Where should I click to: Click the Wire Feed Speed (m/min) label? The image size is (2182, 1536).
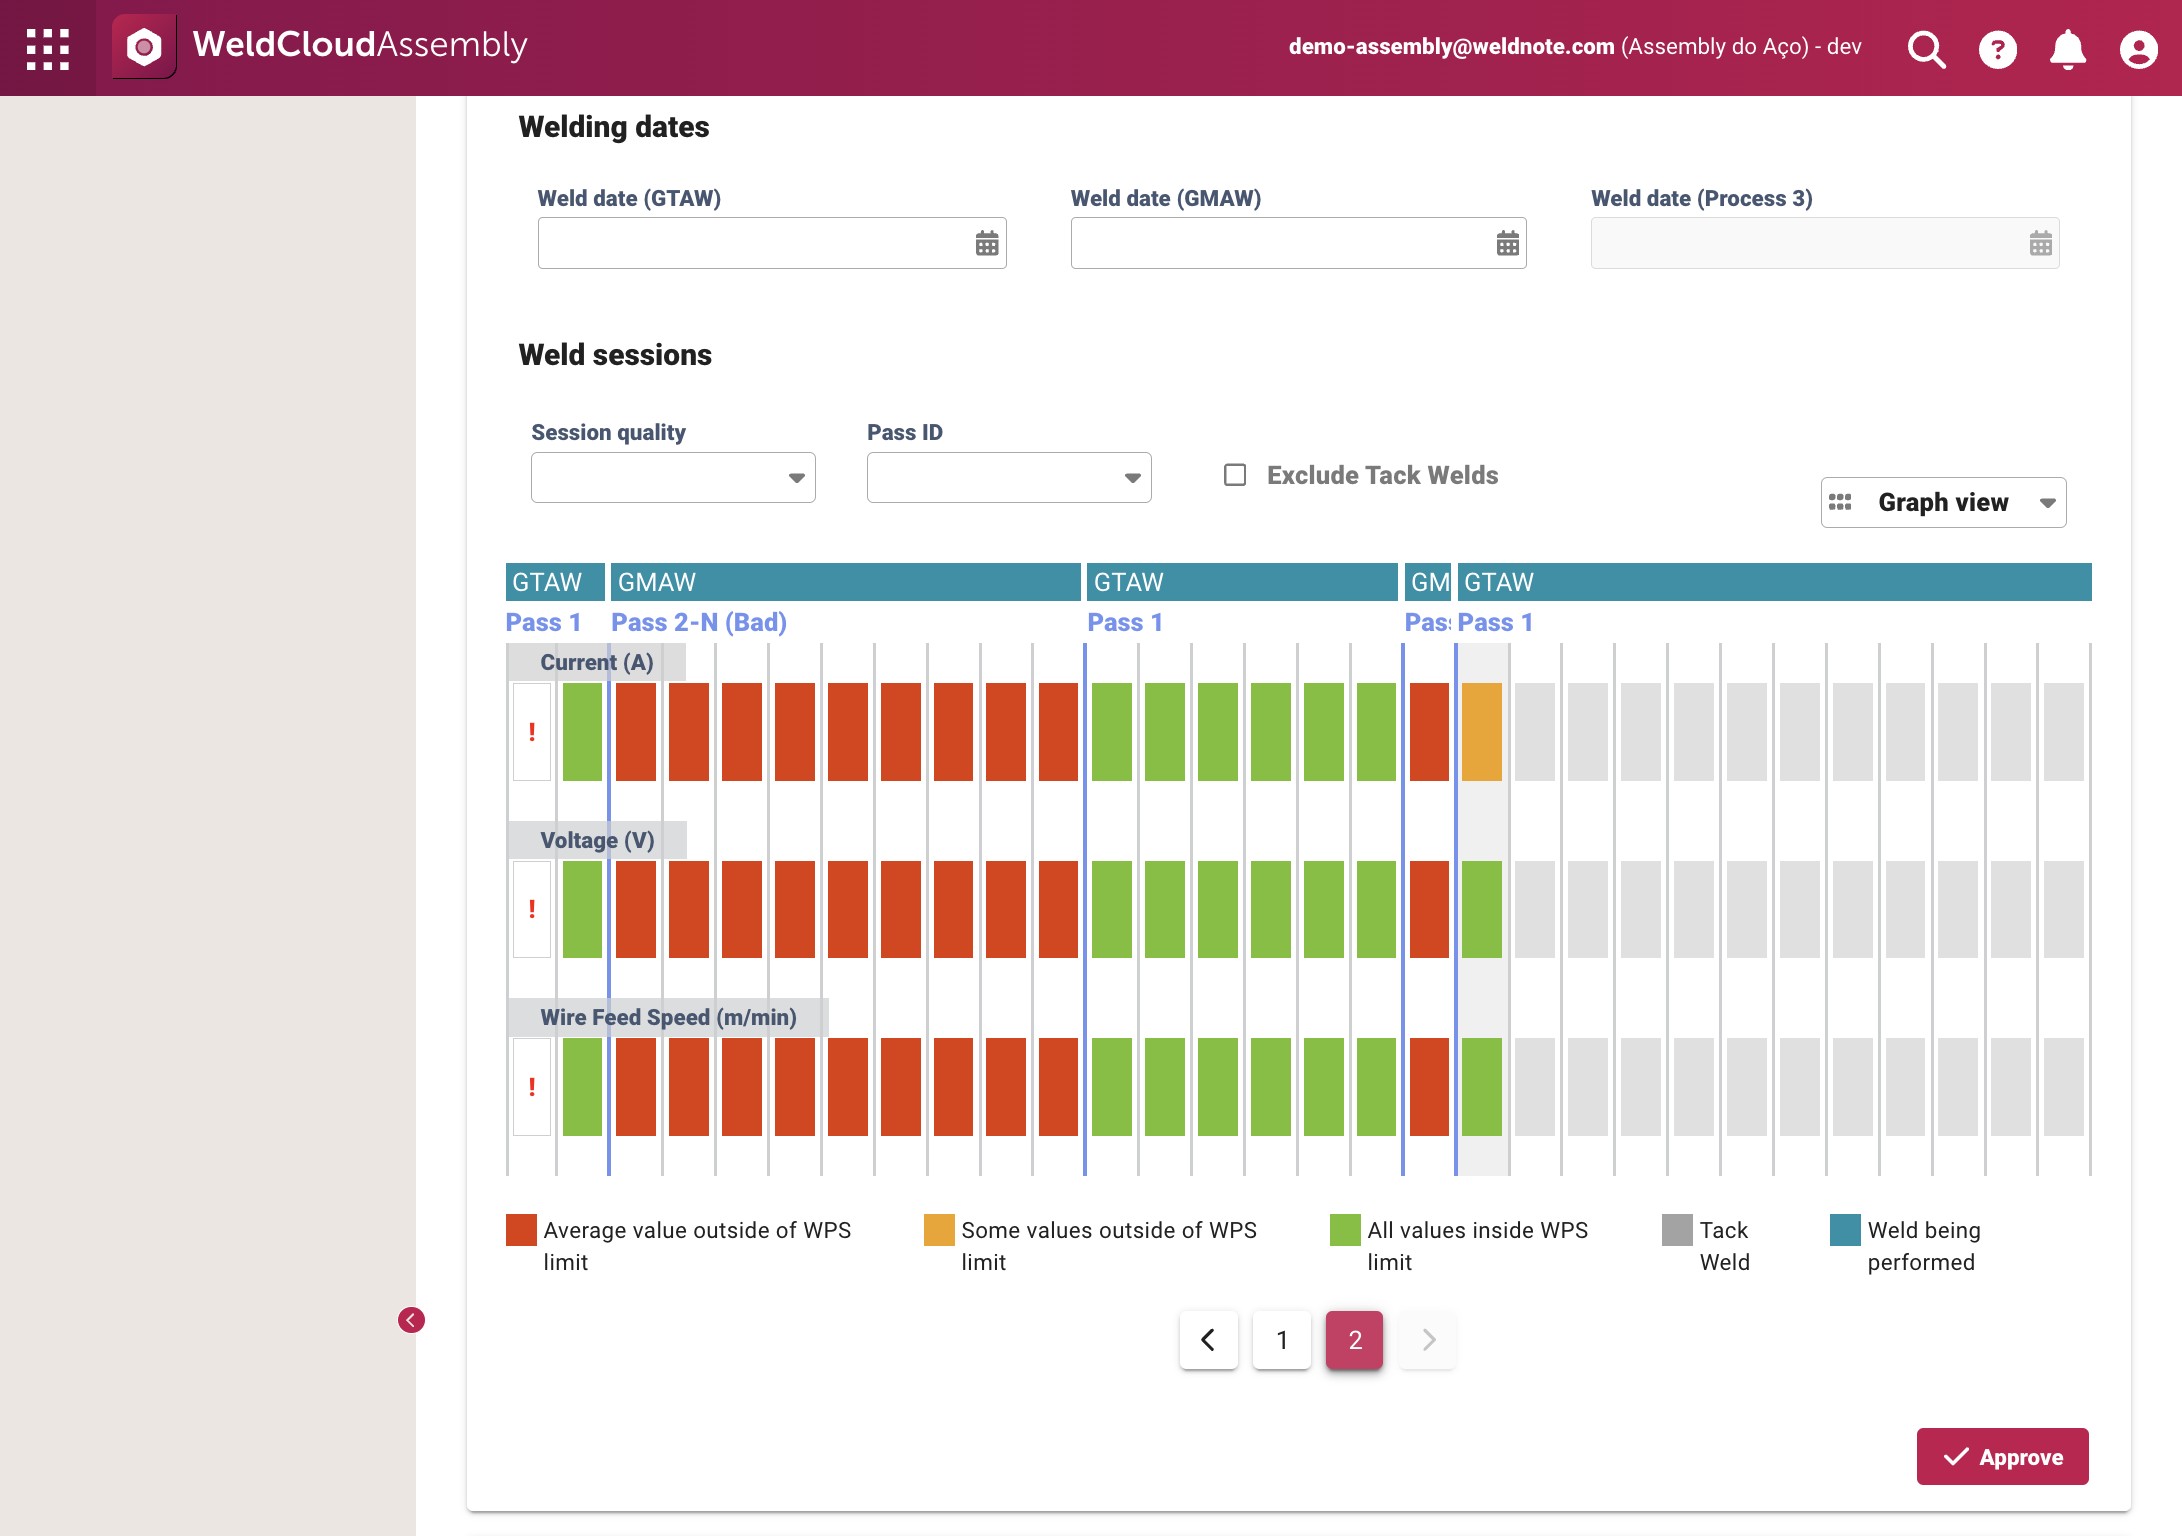point(668,1017)
